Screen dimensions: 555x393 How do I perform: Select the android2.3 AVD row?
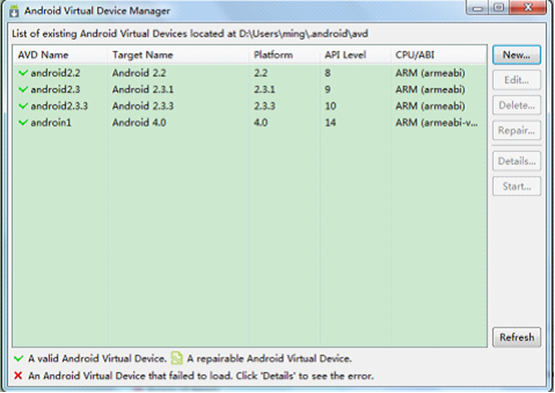point(250,89)
